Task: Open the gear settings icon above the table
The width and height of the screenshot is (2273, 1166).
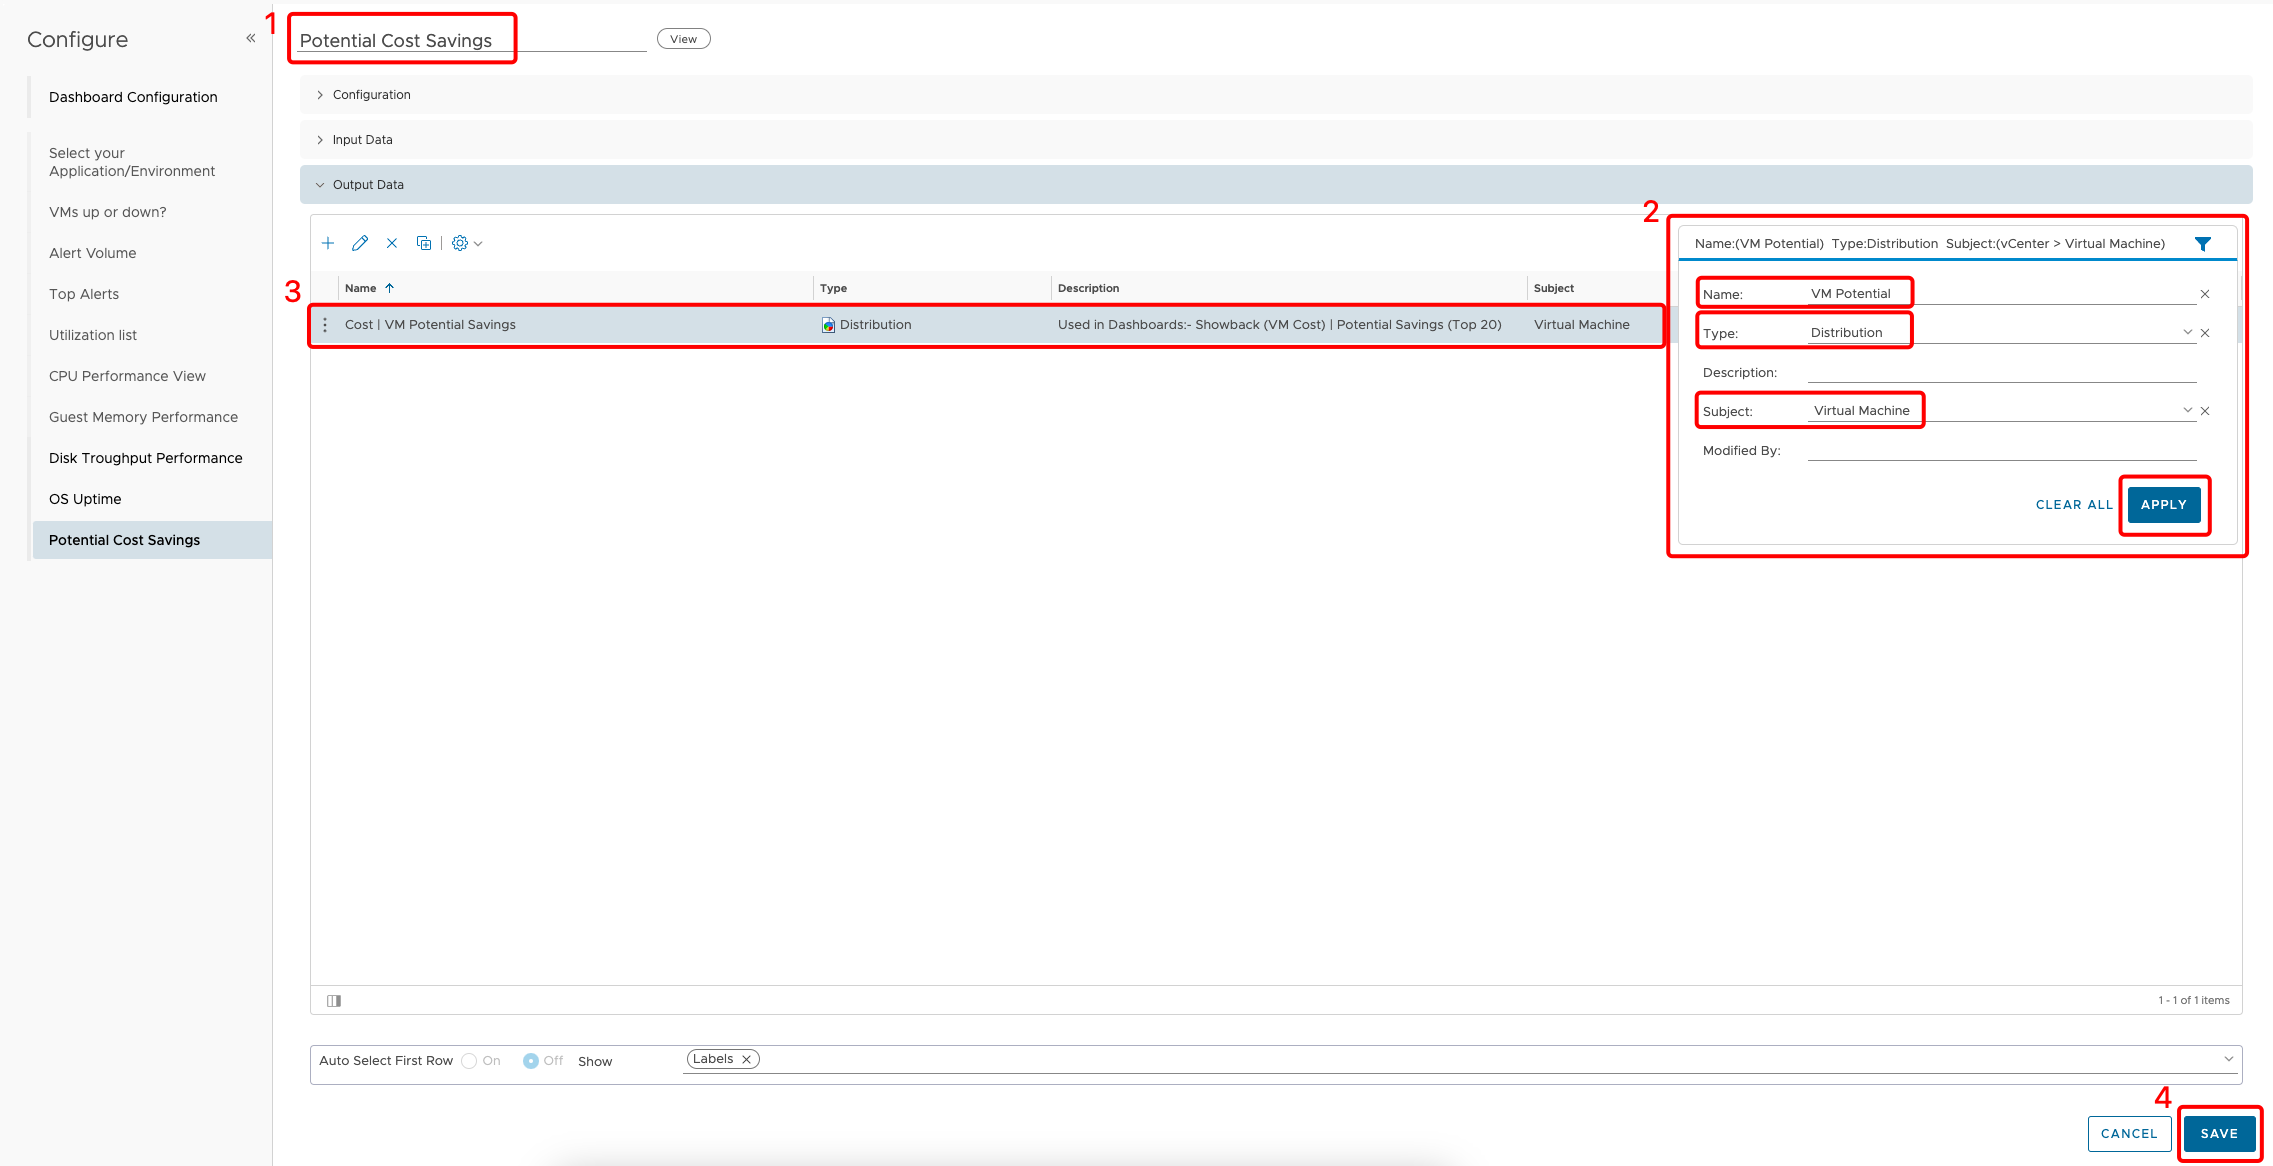Action: click(462, 243)
